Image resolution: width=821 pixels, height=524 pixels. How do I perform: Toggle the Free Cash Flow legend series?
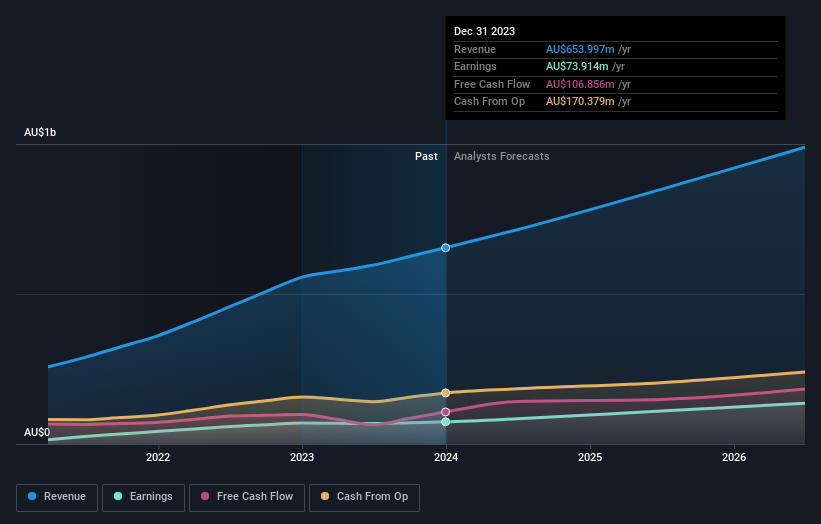pyautogui.click(x=247, y=497)
